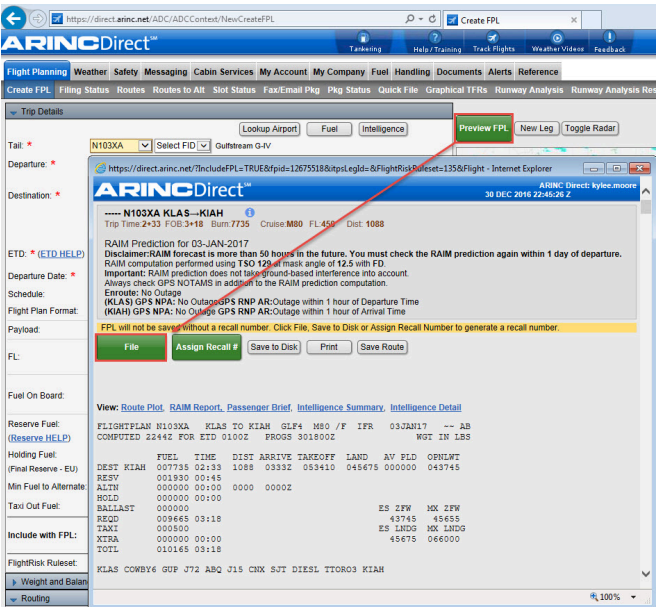657x607 pixels.
Task: Open the Select FID dropdown
Action: pos(203,145)
